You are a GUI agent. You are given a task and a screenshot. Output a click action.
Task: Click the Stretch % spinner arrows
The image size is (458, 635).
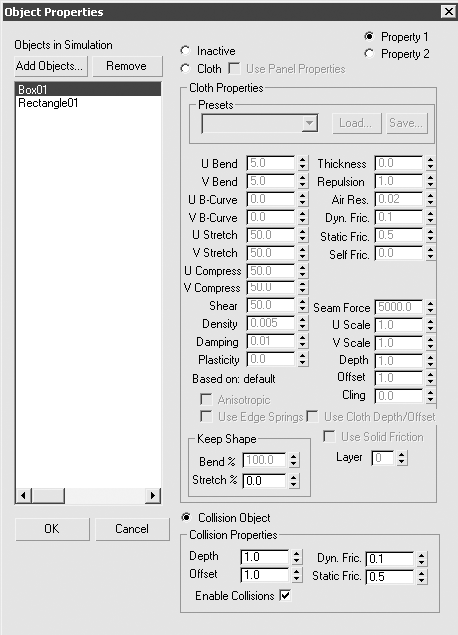294,480
